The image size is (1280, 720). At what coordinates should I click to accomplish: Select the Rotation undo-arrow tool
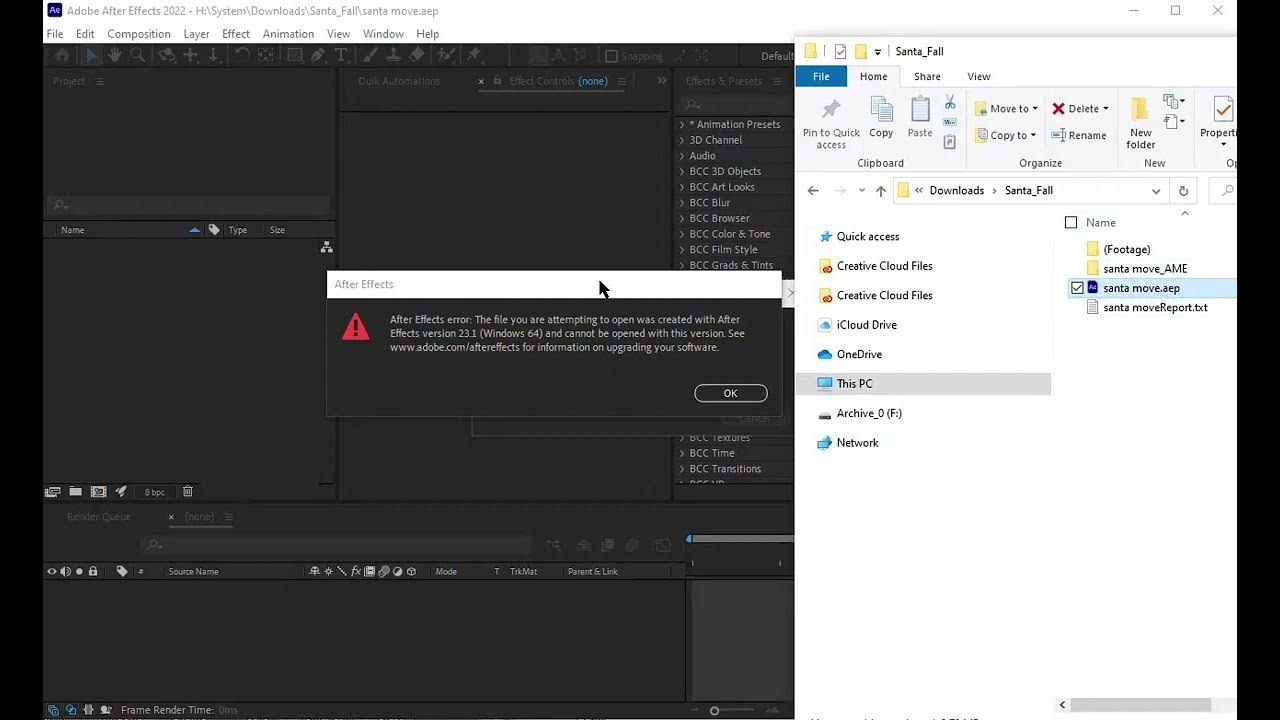[x=241, y=56]
